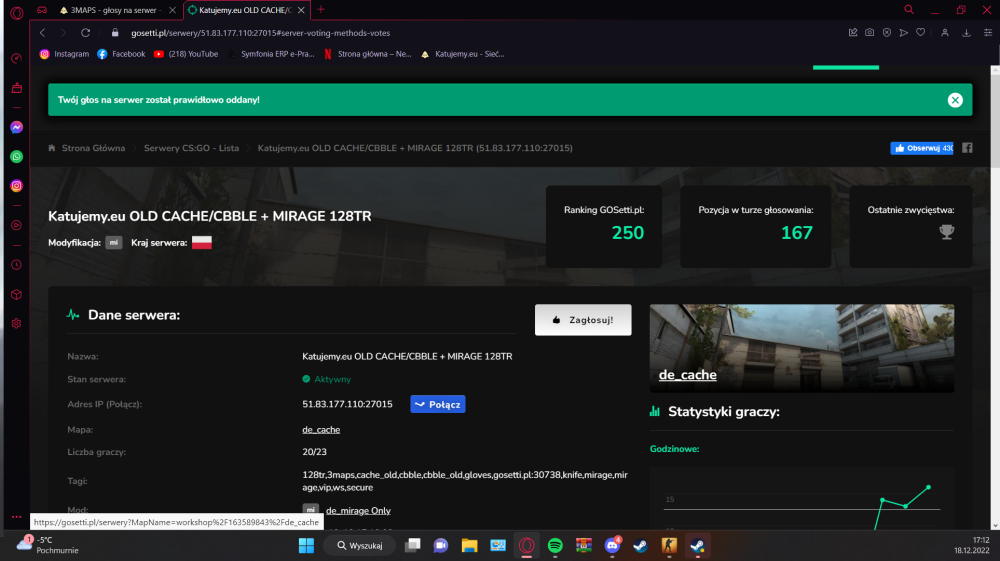Click the site security lock icon
This screenshot has width=1000, height=561.
point(115,33)
